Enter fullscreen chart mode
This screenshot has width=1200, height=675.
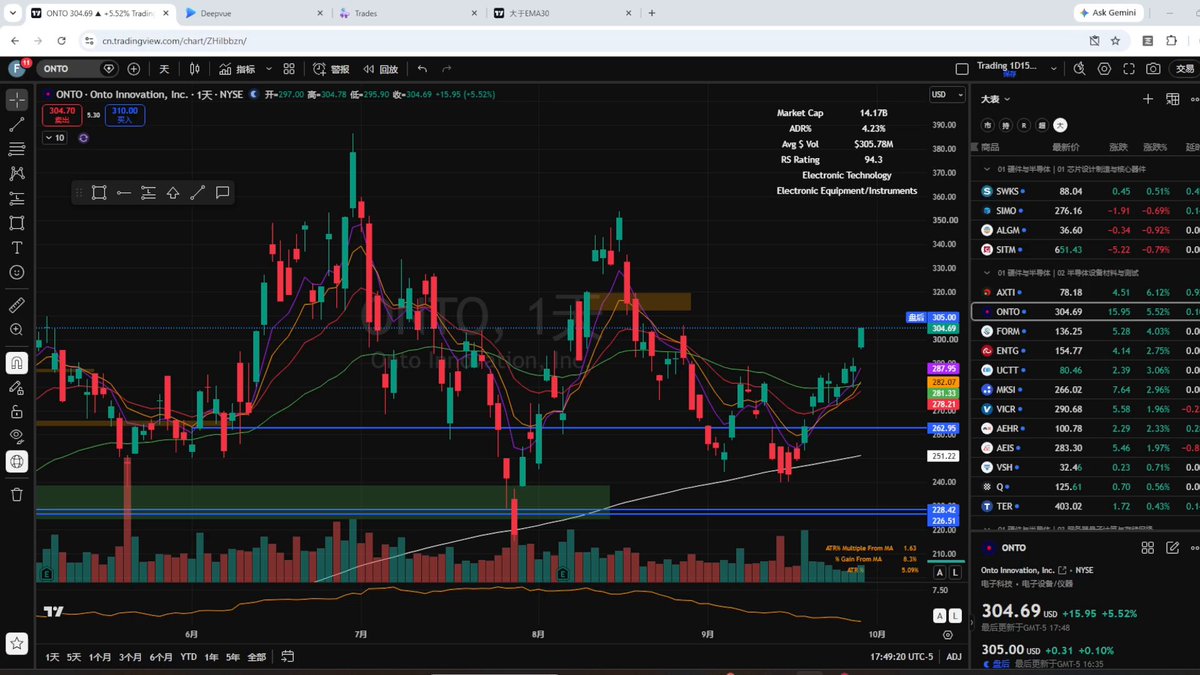(1129, 69)
